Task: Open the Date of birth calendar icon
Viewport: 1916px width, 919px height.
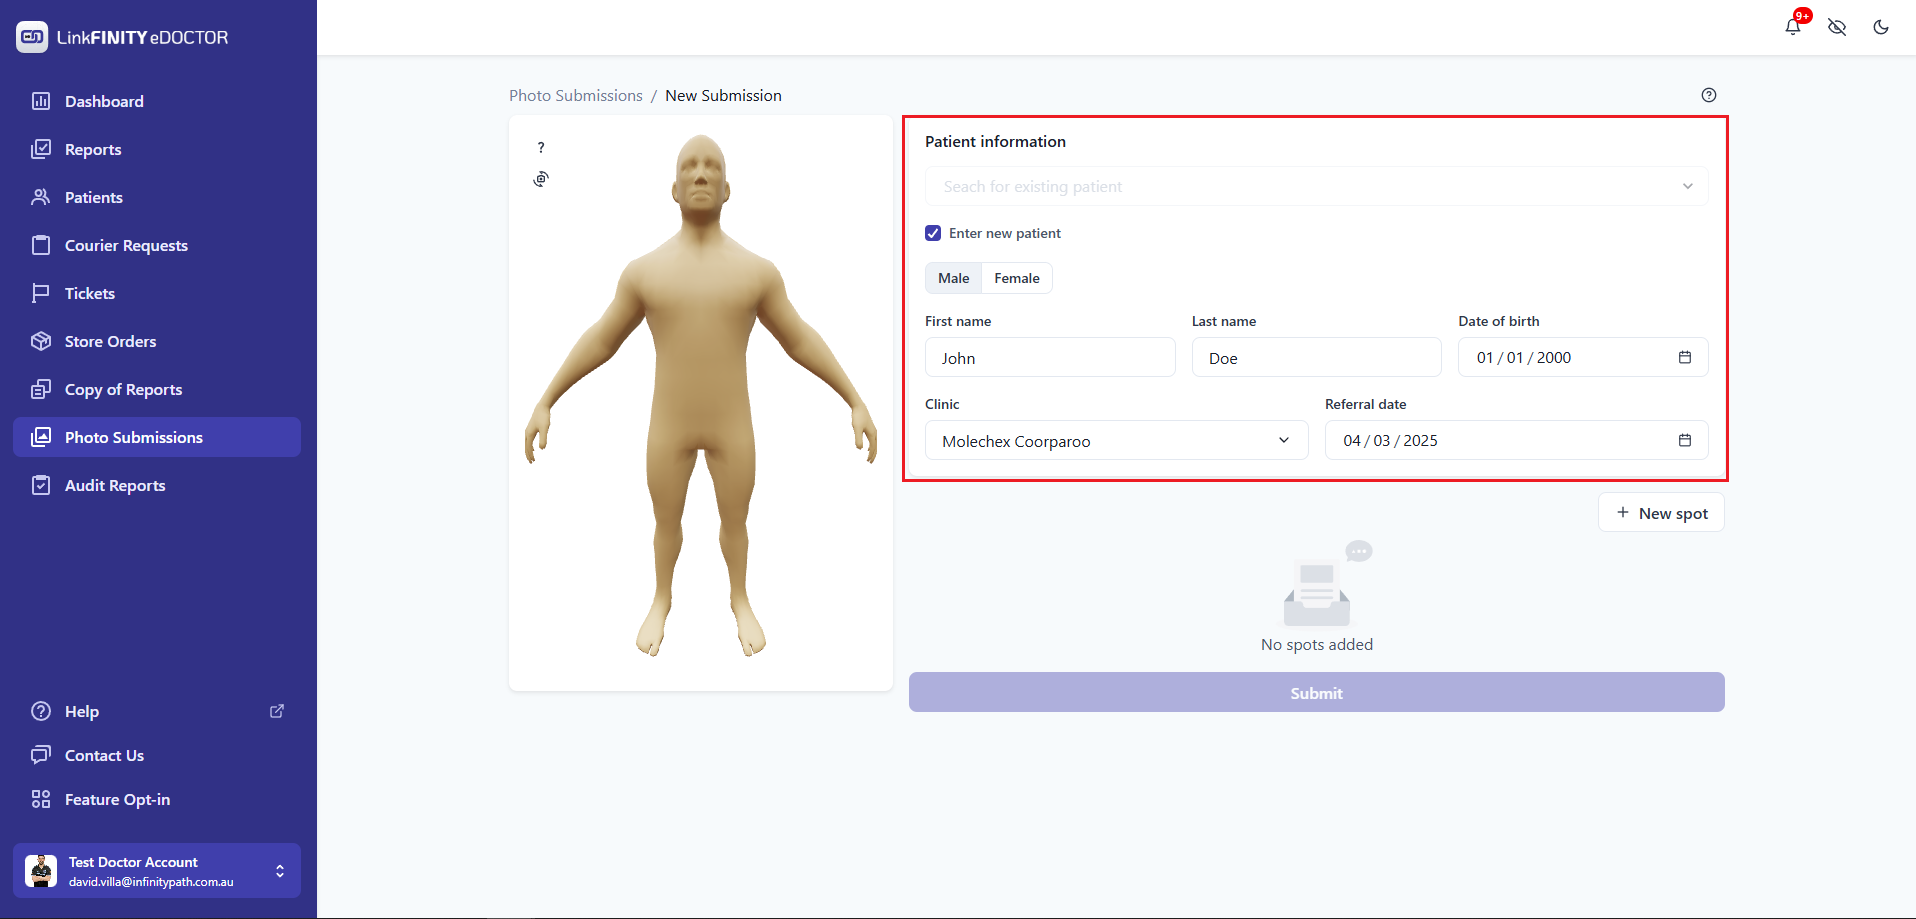Action: [1684, 357]
